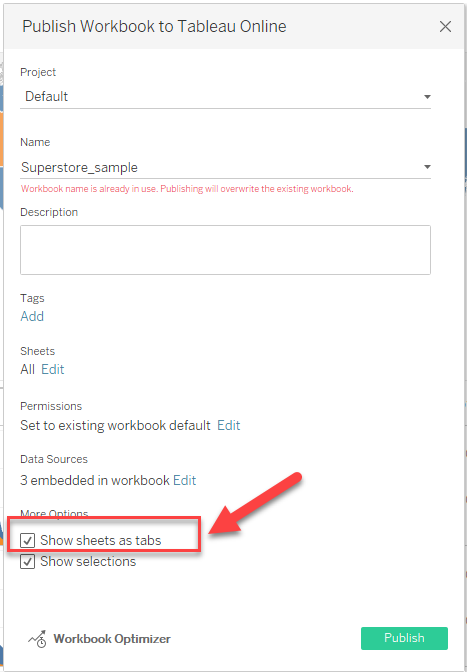Click the Show sheets as tabs label
Viewport: 467px width, 672px height.
(x=101, y=541)
